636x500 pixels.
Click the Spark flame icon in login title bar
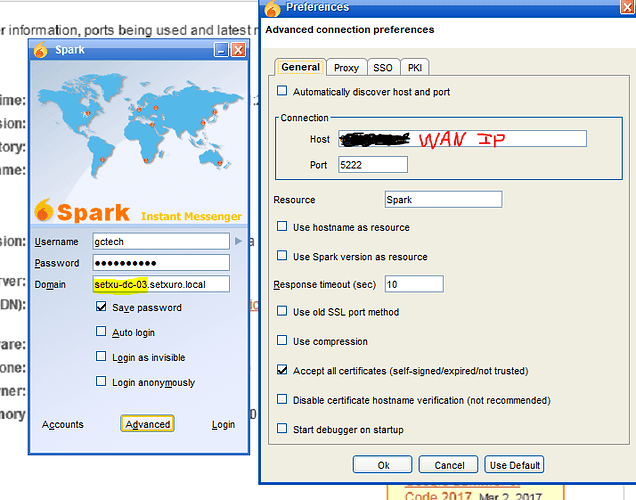[x=41, y=50]
